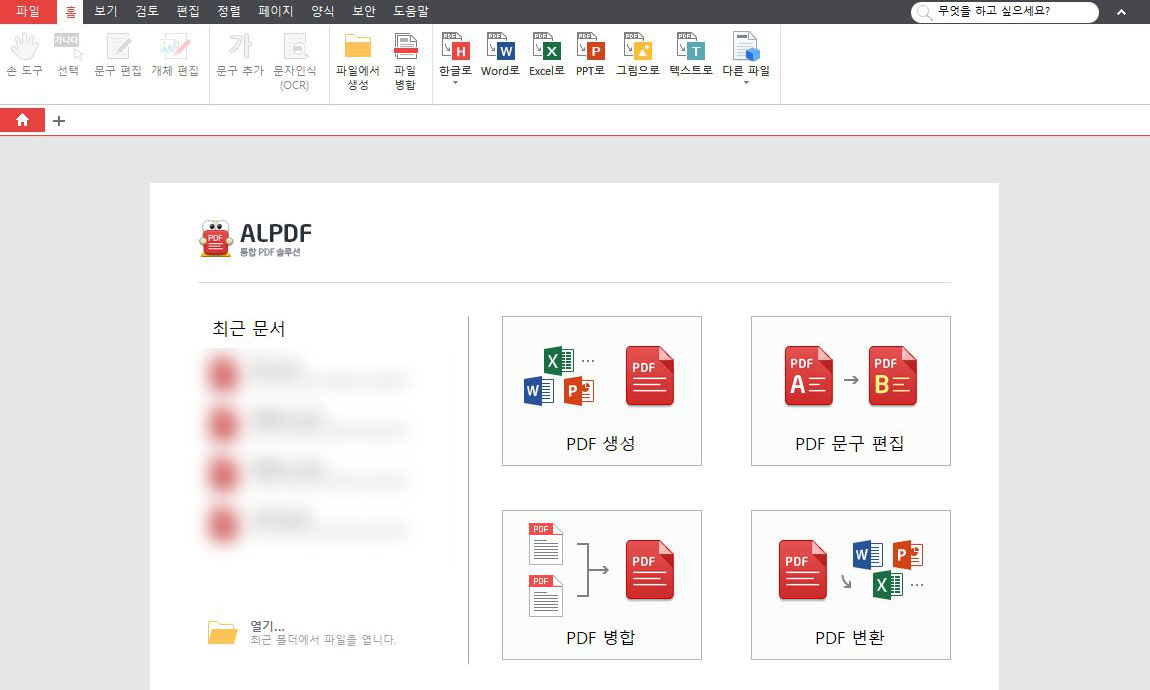Expand the 다른 파일 dropdown arrow
The width and height of the screenshot is (1150, 690).
click(746, 83)
